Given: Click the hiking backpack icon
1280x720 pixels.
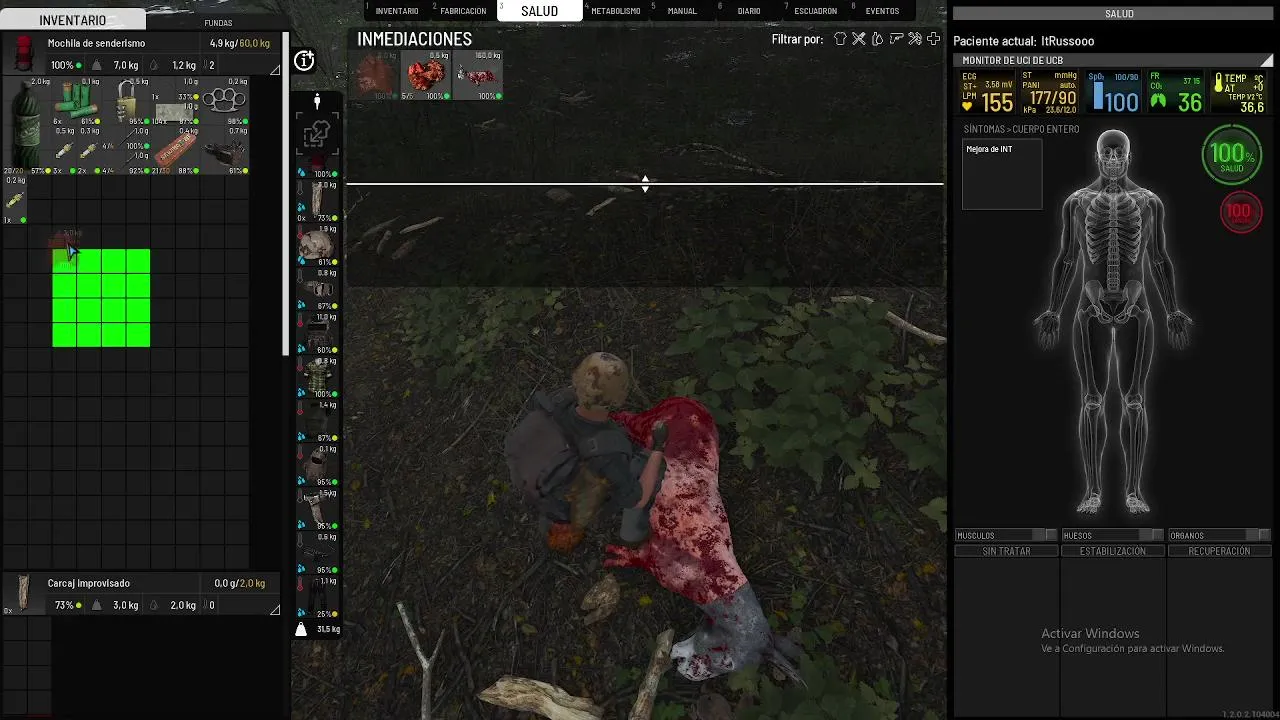Looking at the screenshot, I should tap(22, 54).
